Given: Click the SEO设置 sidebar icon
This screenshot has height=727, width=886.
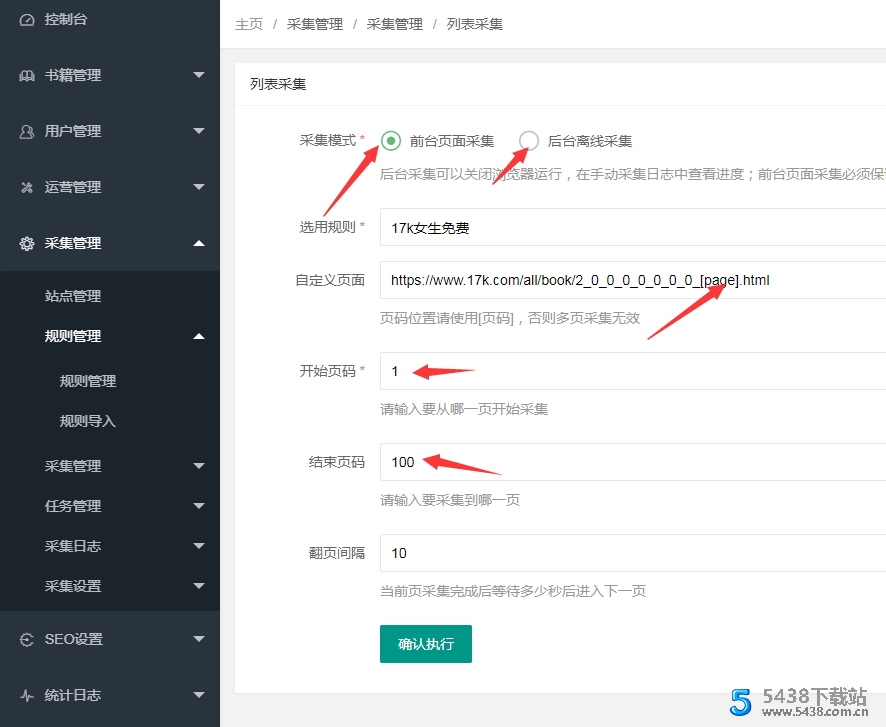Looking at the screenshot, I should 27,639.
